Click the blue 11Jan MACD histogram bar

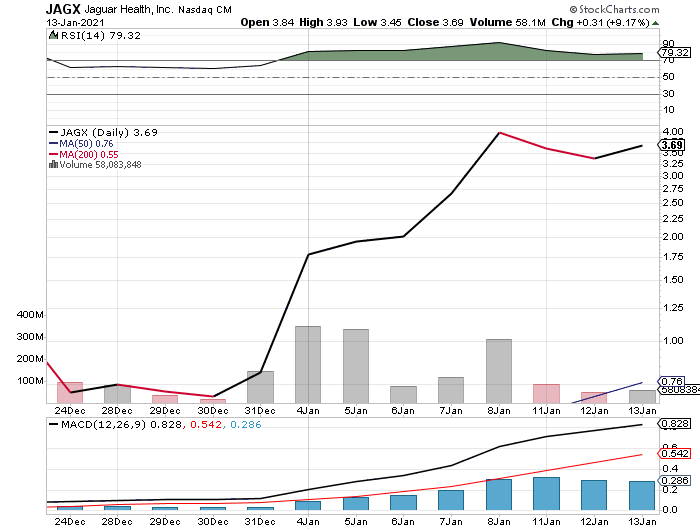coord(546,494)
